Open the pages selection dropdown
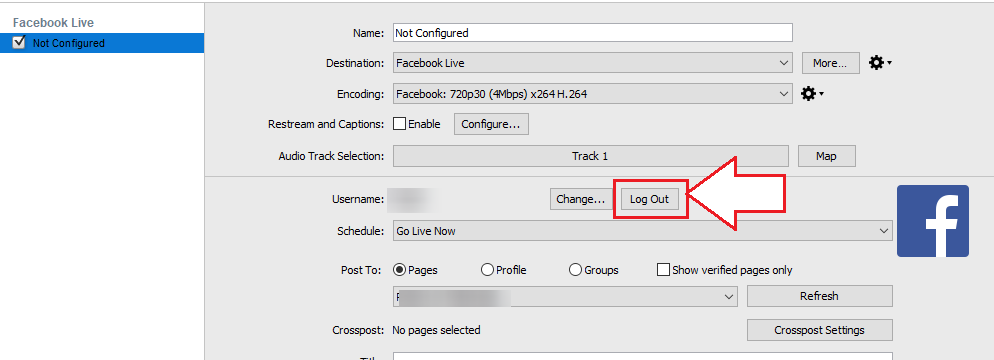 565,296
